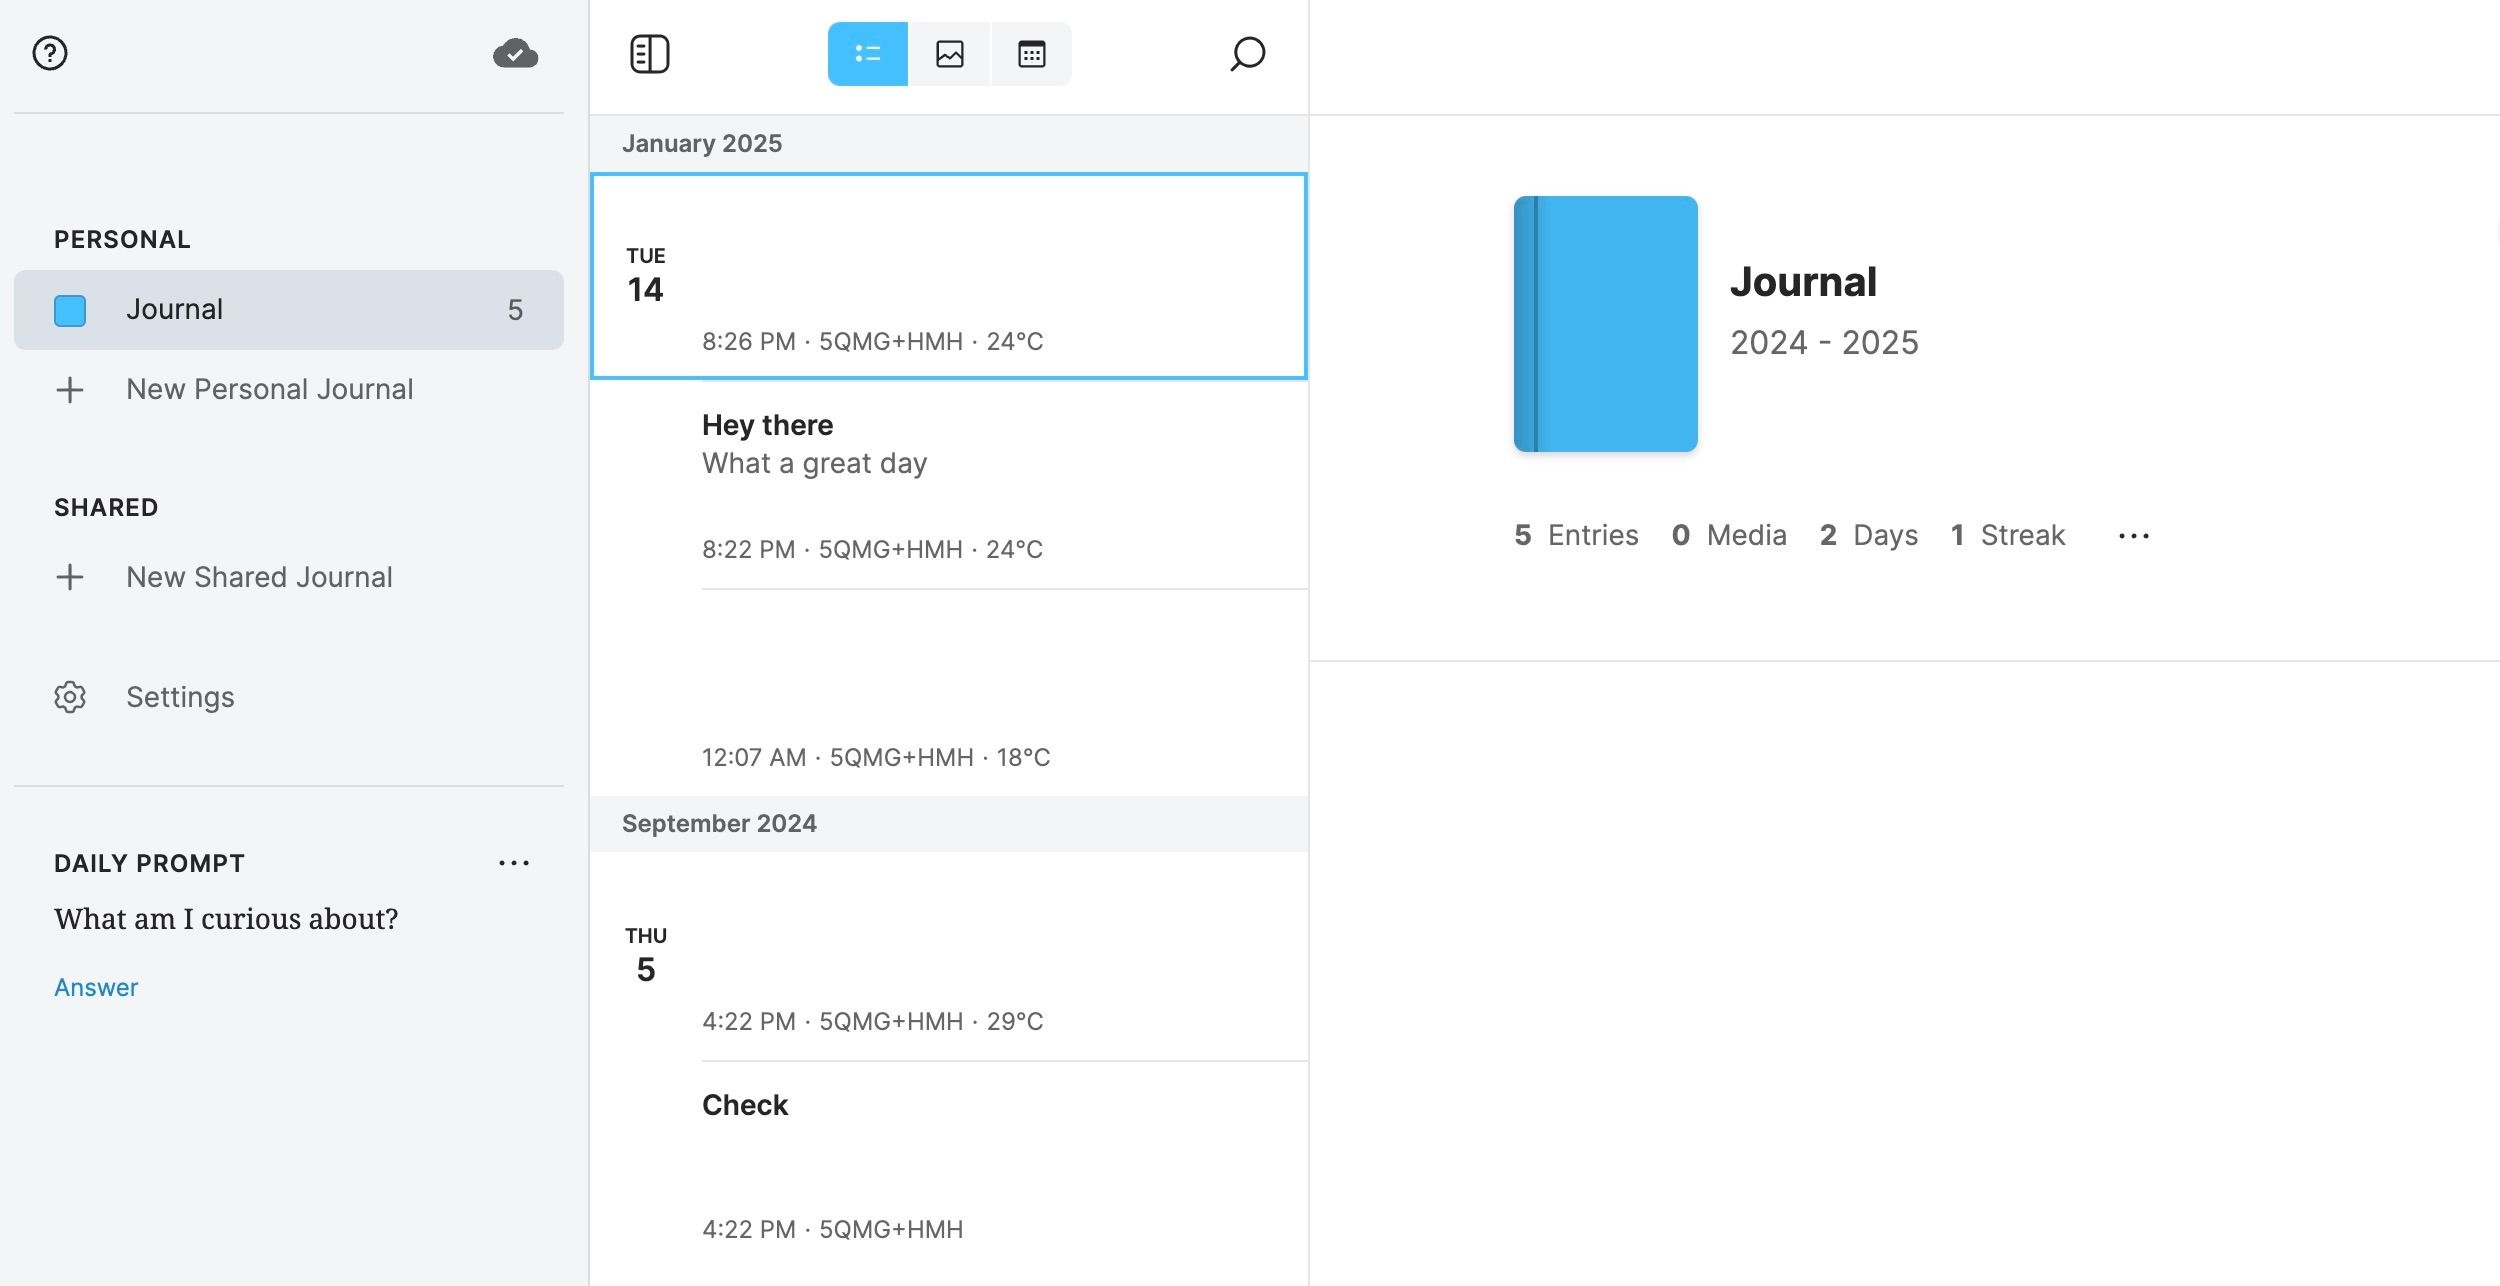
Task: Open the 'Hey there' entry
Action: tap(949, 462)
